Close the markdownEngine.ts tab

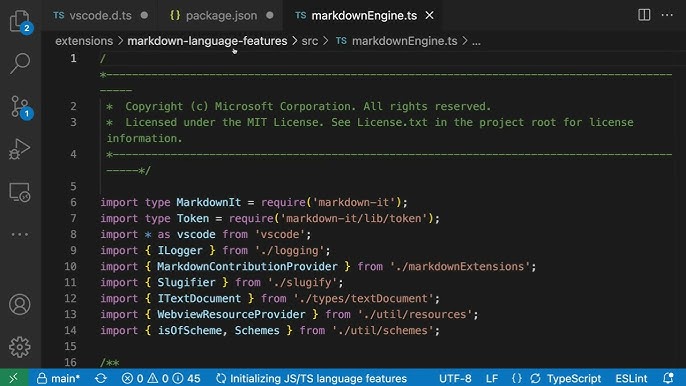pos(430,15)
